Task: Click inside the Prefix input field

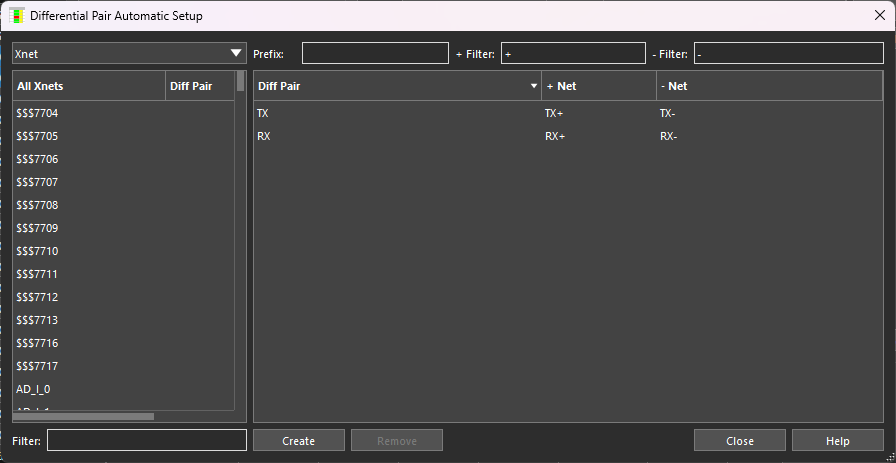Action: click(x=375, y=54)
